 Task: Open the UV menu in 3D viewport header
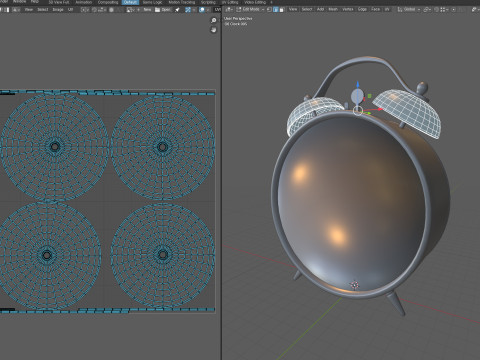pyautogui.click(x=387, y=9)
